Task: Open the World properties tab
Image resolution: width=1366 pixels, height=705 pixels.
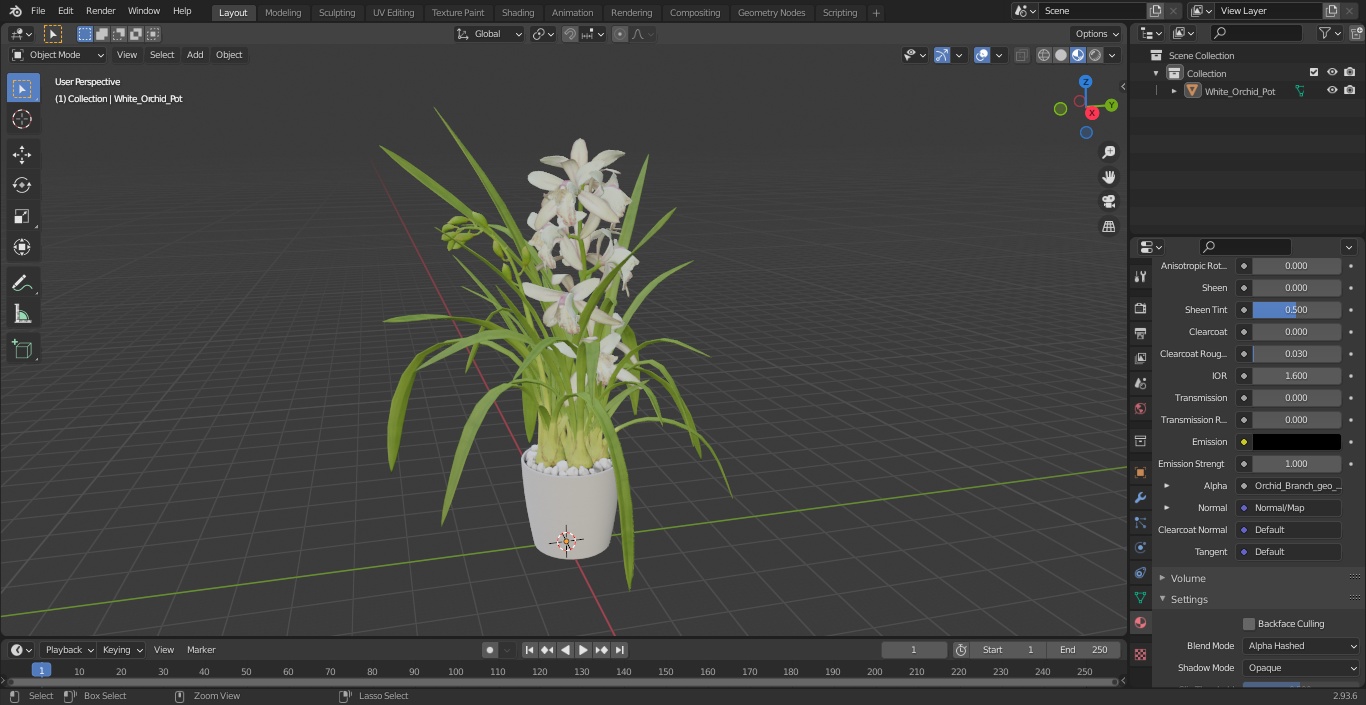Action: tap(1140, 408)
